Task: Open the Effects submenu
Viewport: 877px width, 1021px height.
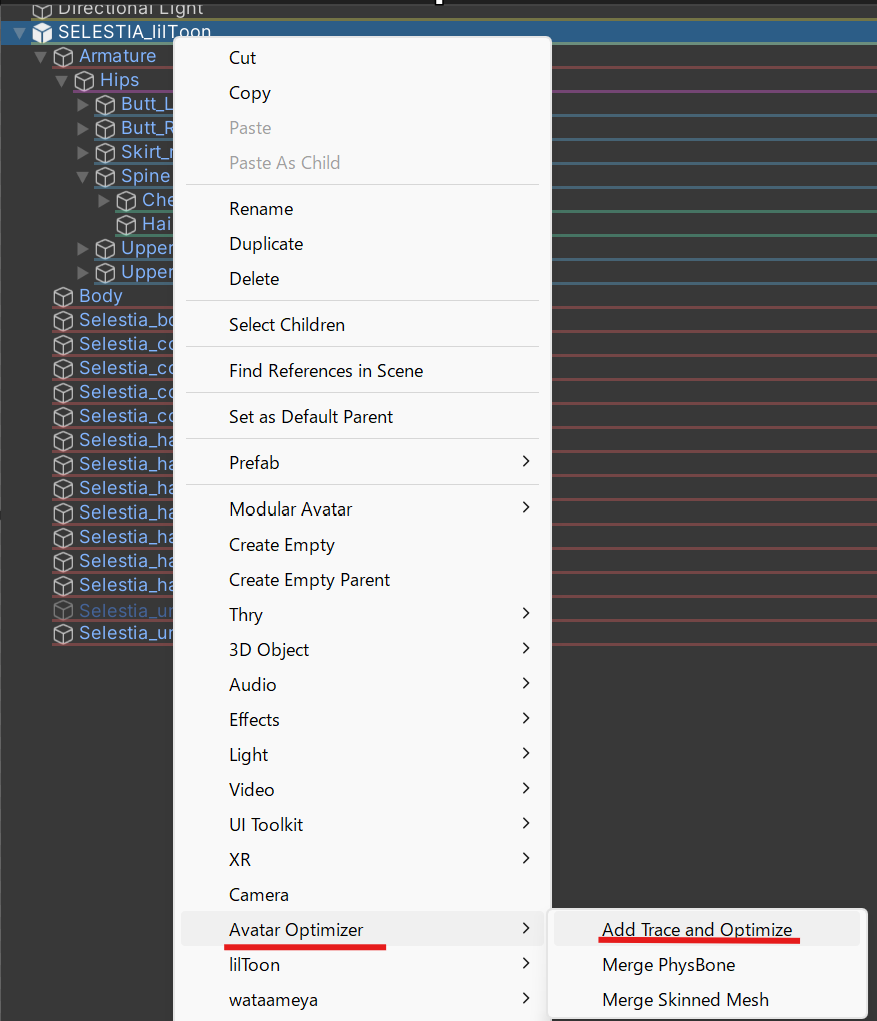Action: (x=363, y=720)
